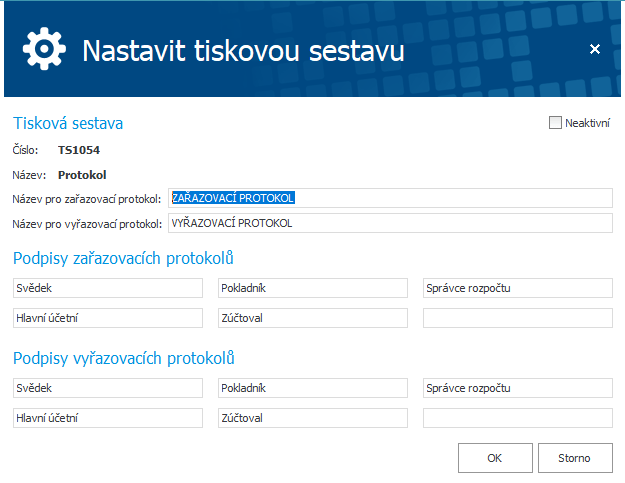Viewport: 625px width, 483px height.
Task: Click Pokladník field under zařazovacích protokolů
Action: 313,288
